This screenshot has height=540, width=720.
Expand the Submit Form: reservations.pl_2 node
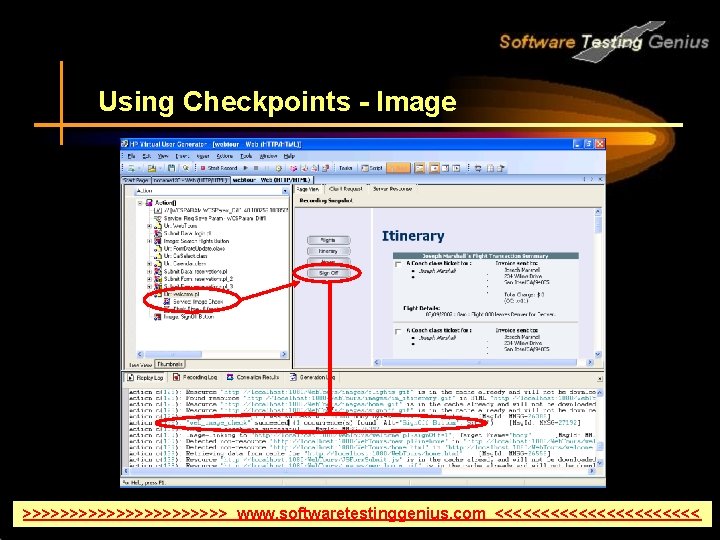[x=149, y=279]
